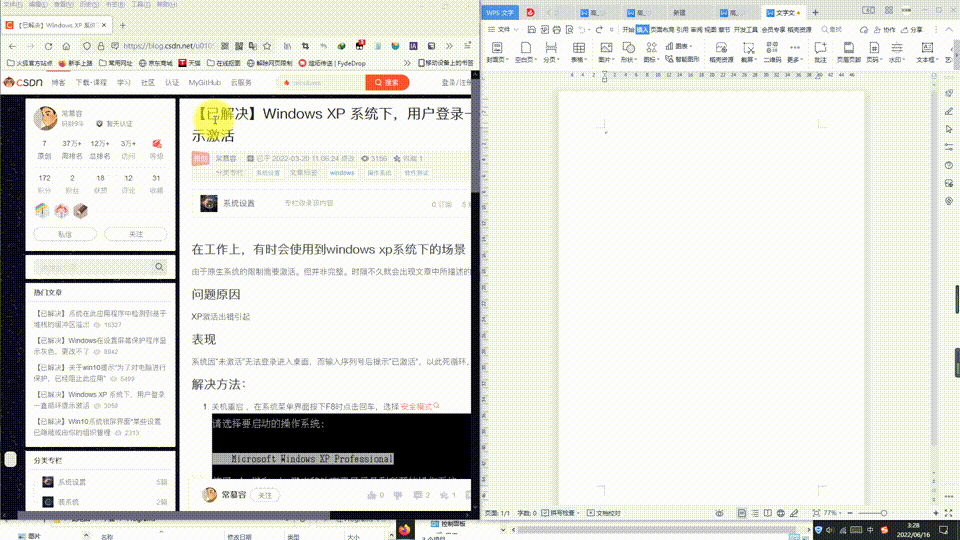The width and height of the screenshot is (960, 540).
Task: Click the 分享 button in WPS
Action: [x=912, y=29]
